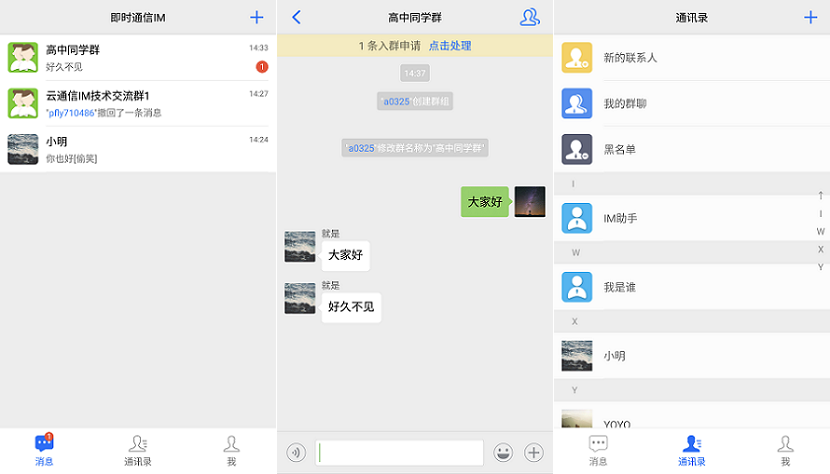
Task: Tap the plus attachment icon in chat bar
Action: (534, 452)
